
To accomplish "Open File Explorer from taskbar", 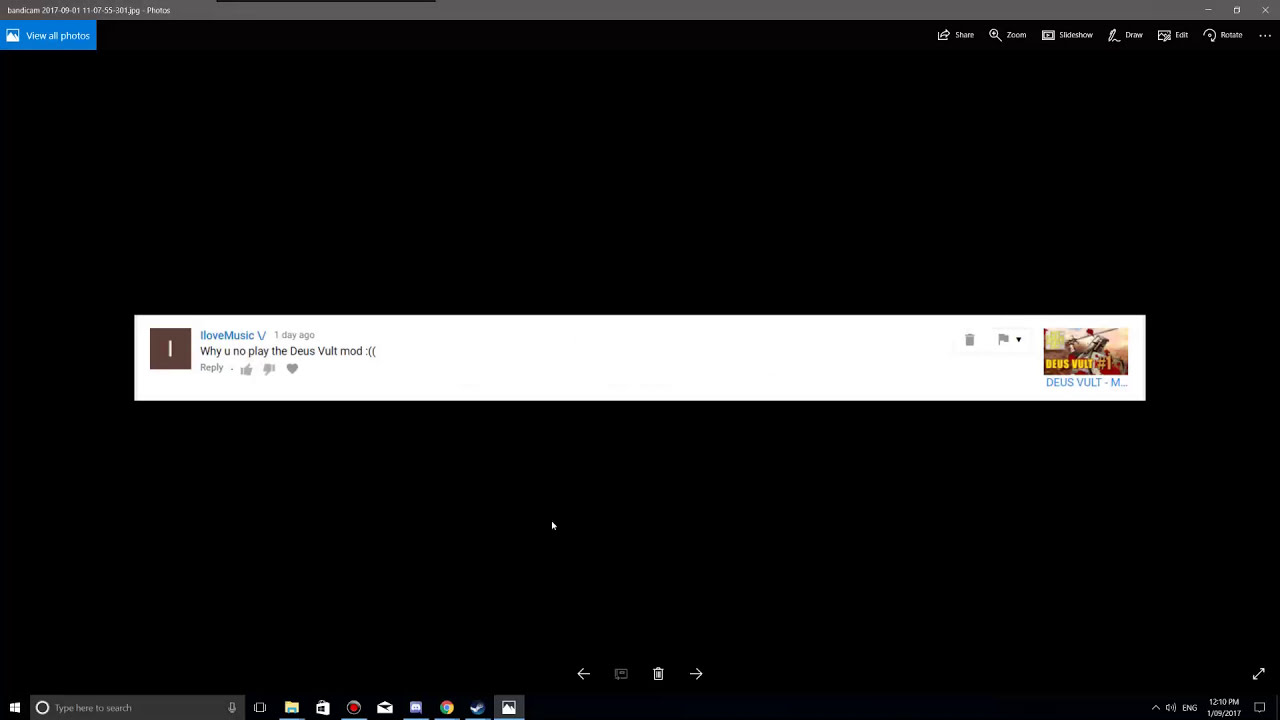I will click(x=292, y=708).
